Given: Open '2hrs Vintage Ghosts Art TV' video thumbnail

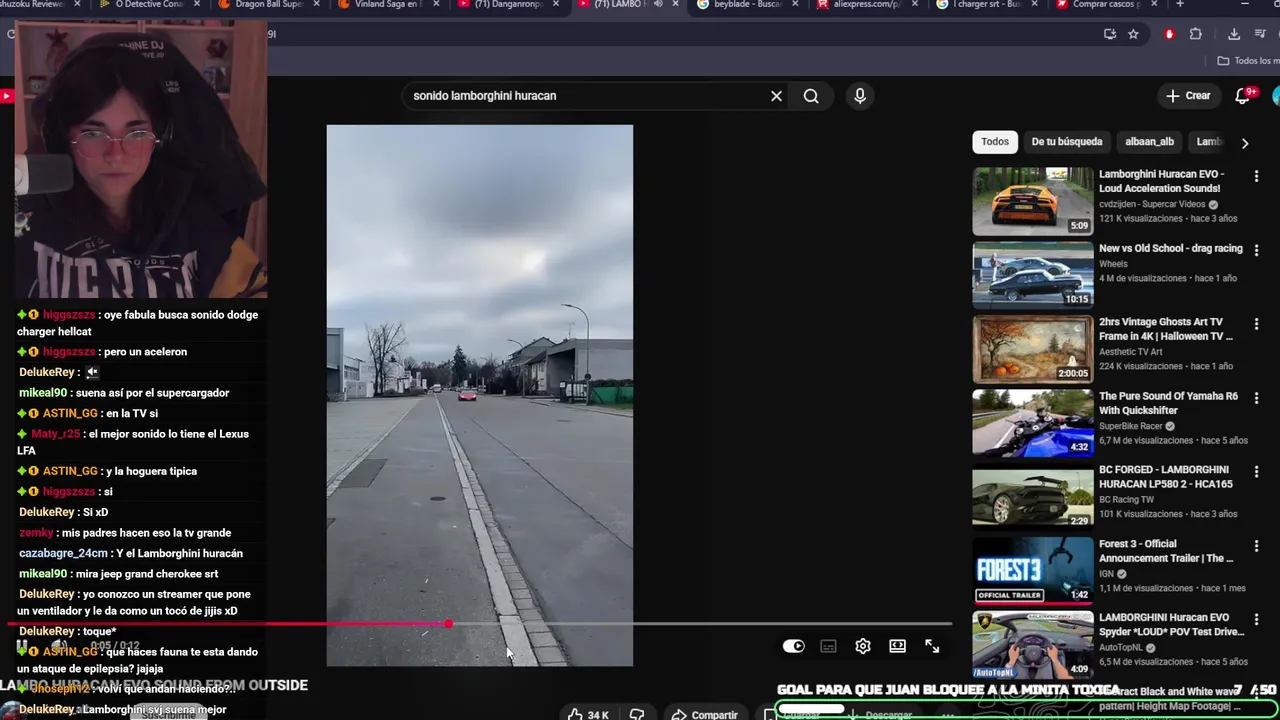Looking at the screenshot, I should point(1033,349).
